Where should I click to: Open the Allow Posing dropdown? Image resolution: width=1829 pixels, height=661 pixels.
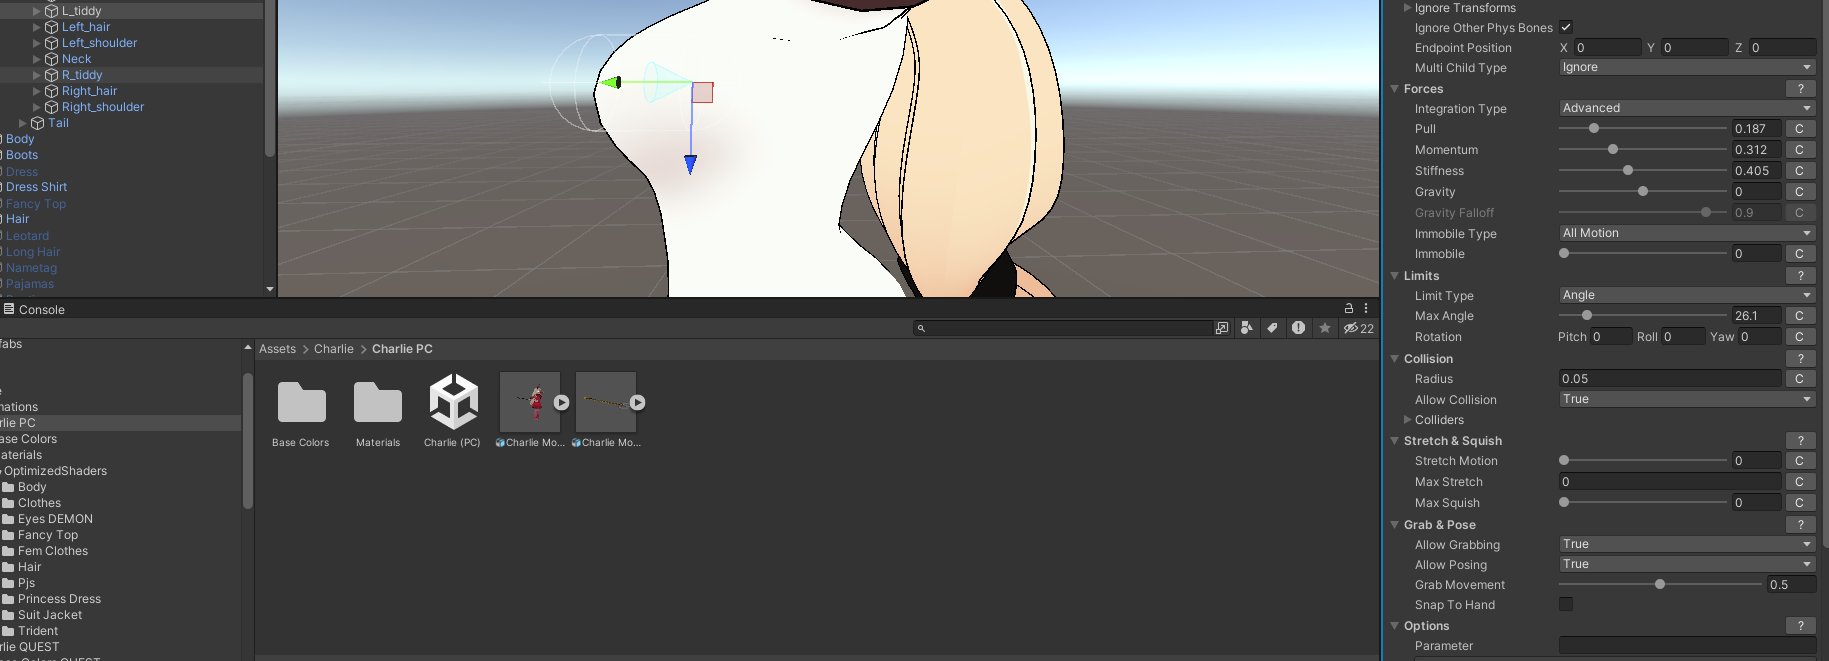point(1687,564)
